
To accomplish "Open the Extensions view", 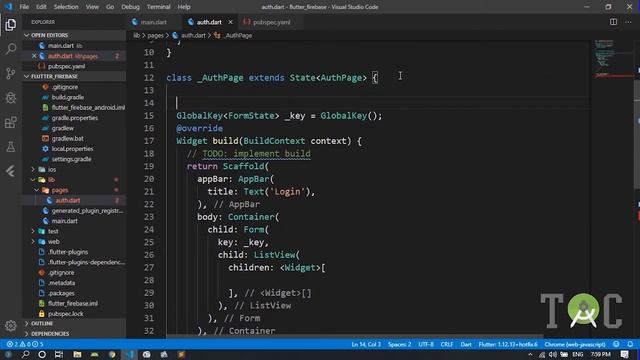I will (x=11, y=122).
